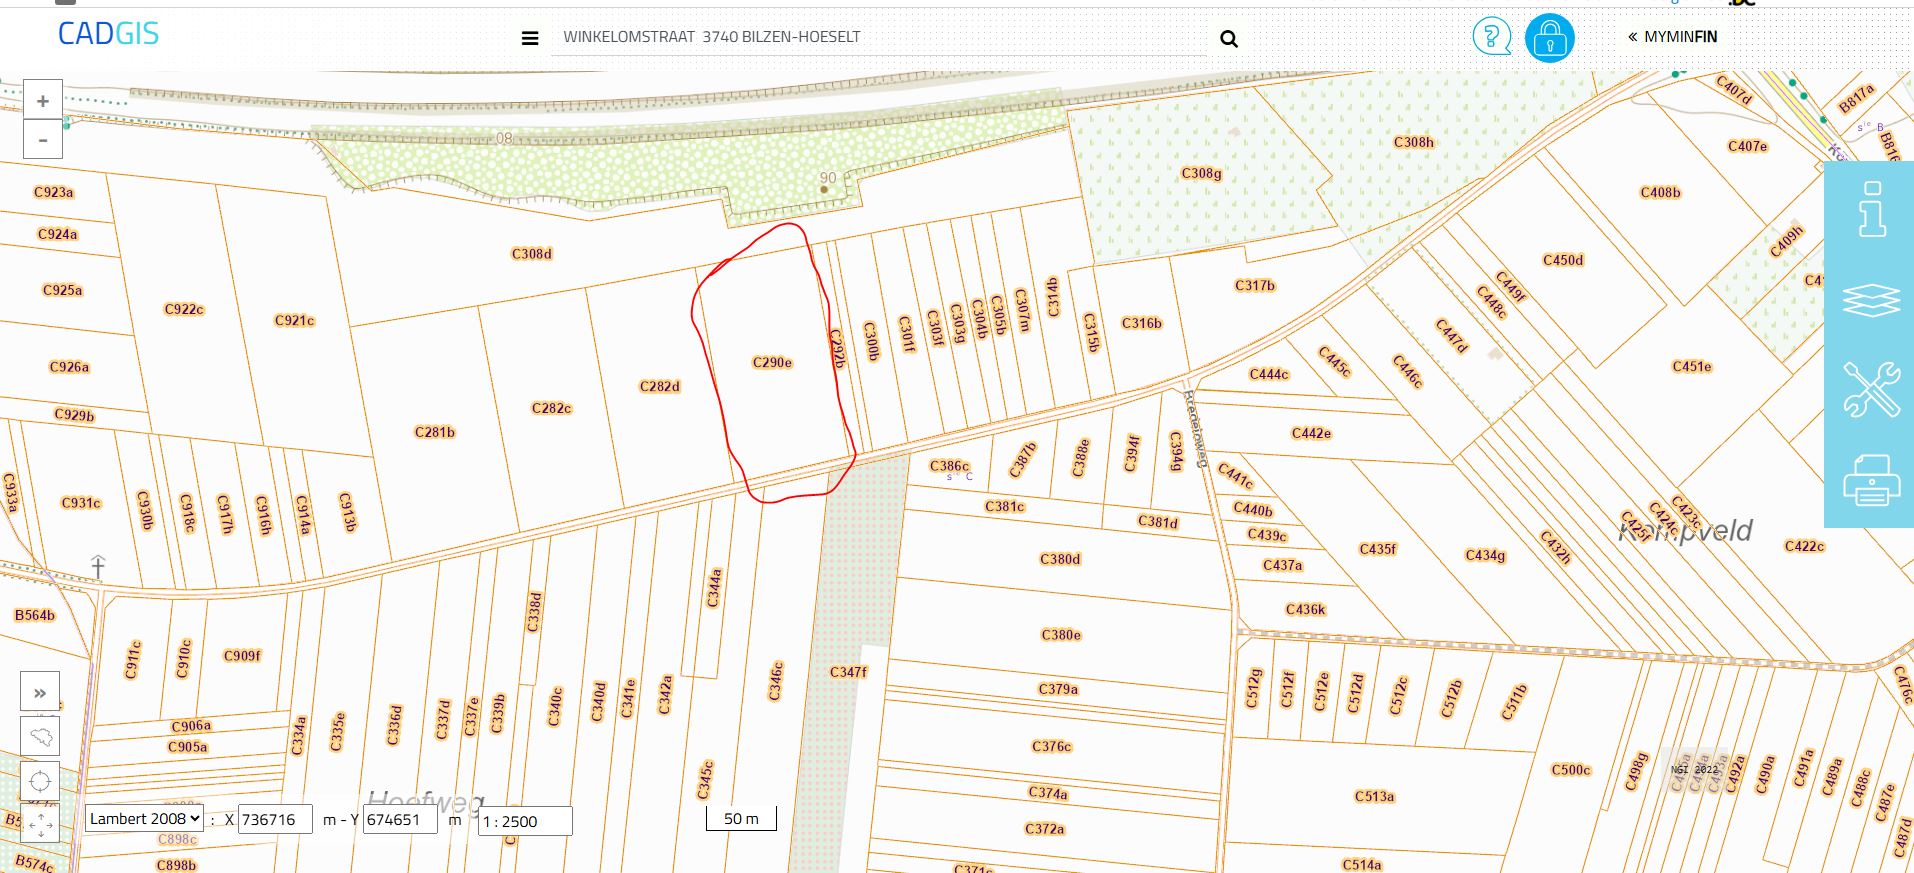Open the tools panel with wrench icon
This screenshot has height=873, width=1914.
[1871, 389]
